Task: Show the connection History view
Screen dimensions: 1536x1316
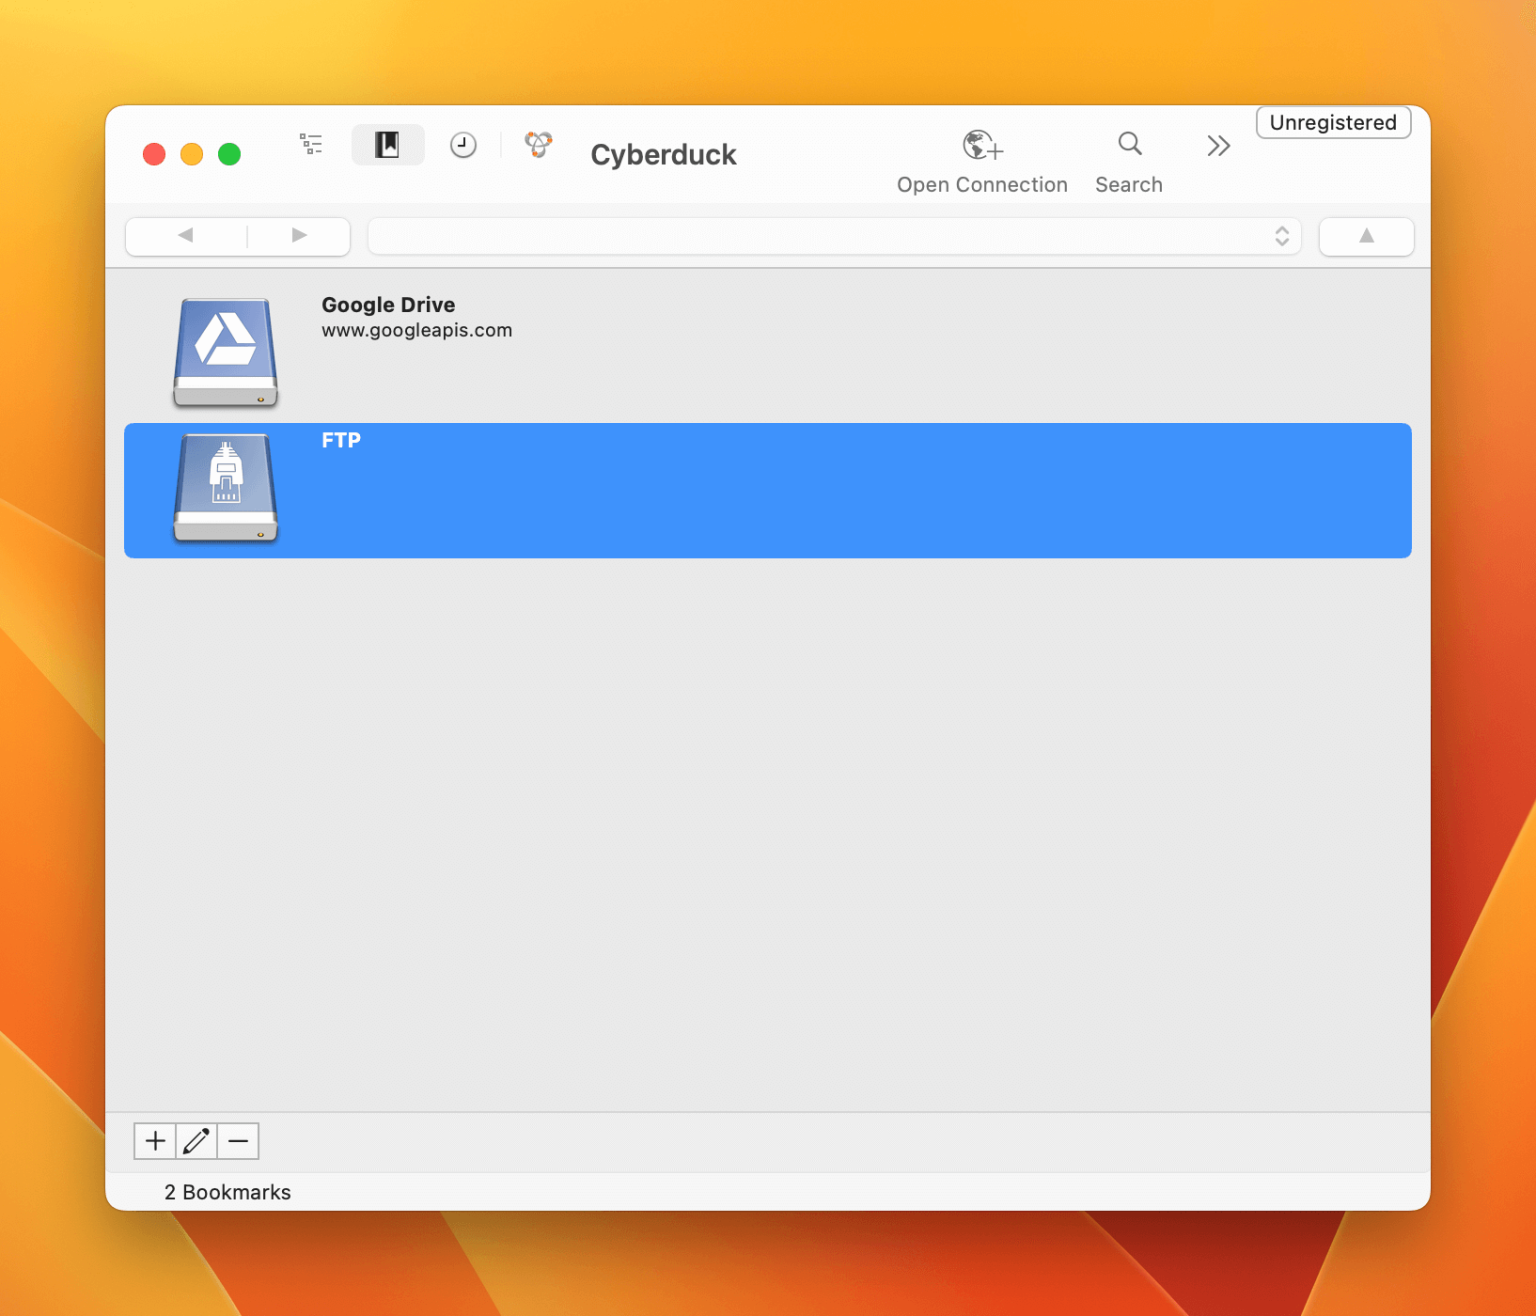Action: 463,145
